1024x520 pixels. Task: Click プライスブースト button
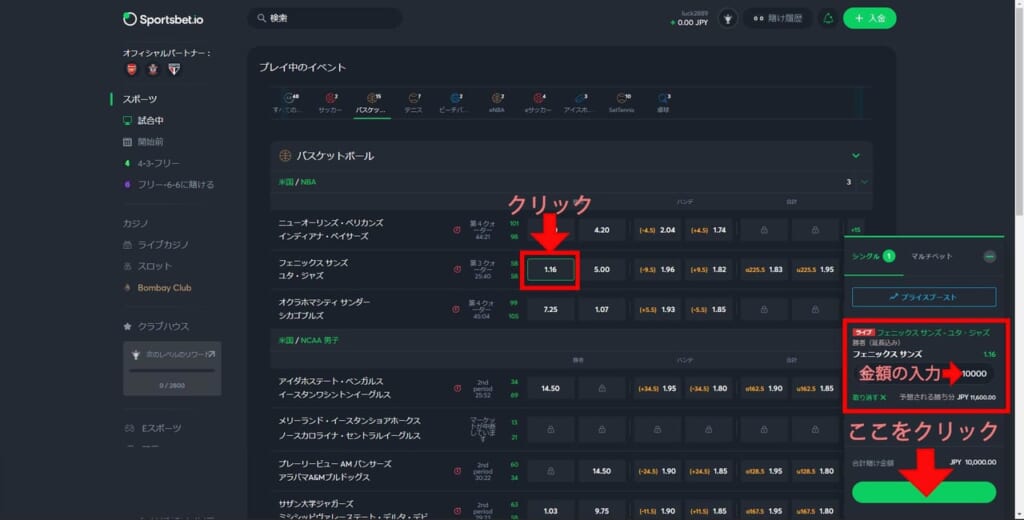923,297
